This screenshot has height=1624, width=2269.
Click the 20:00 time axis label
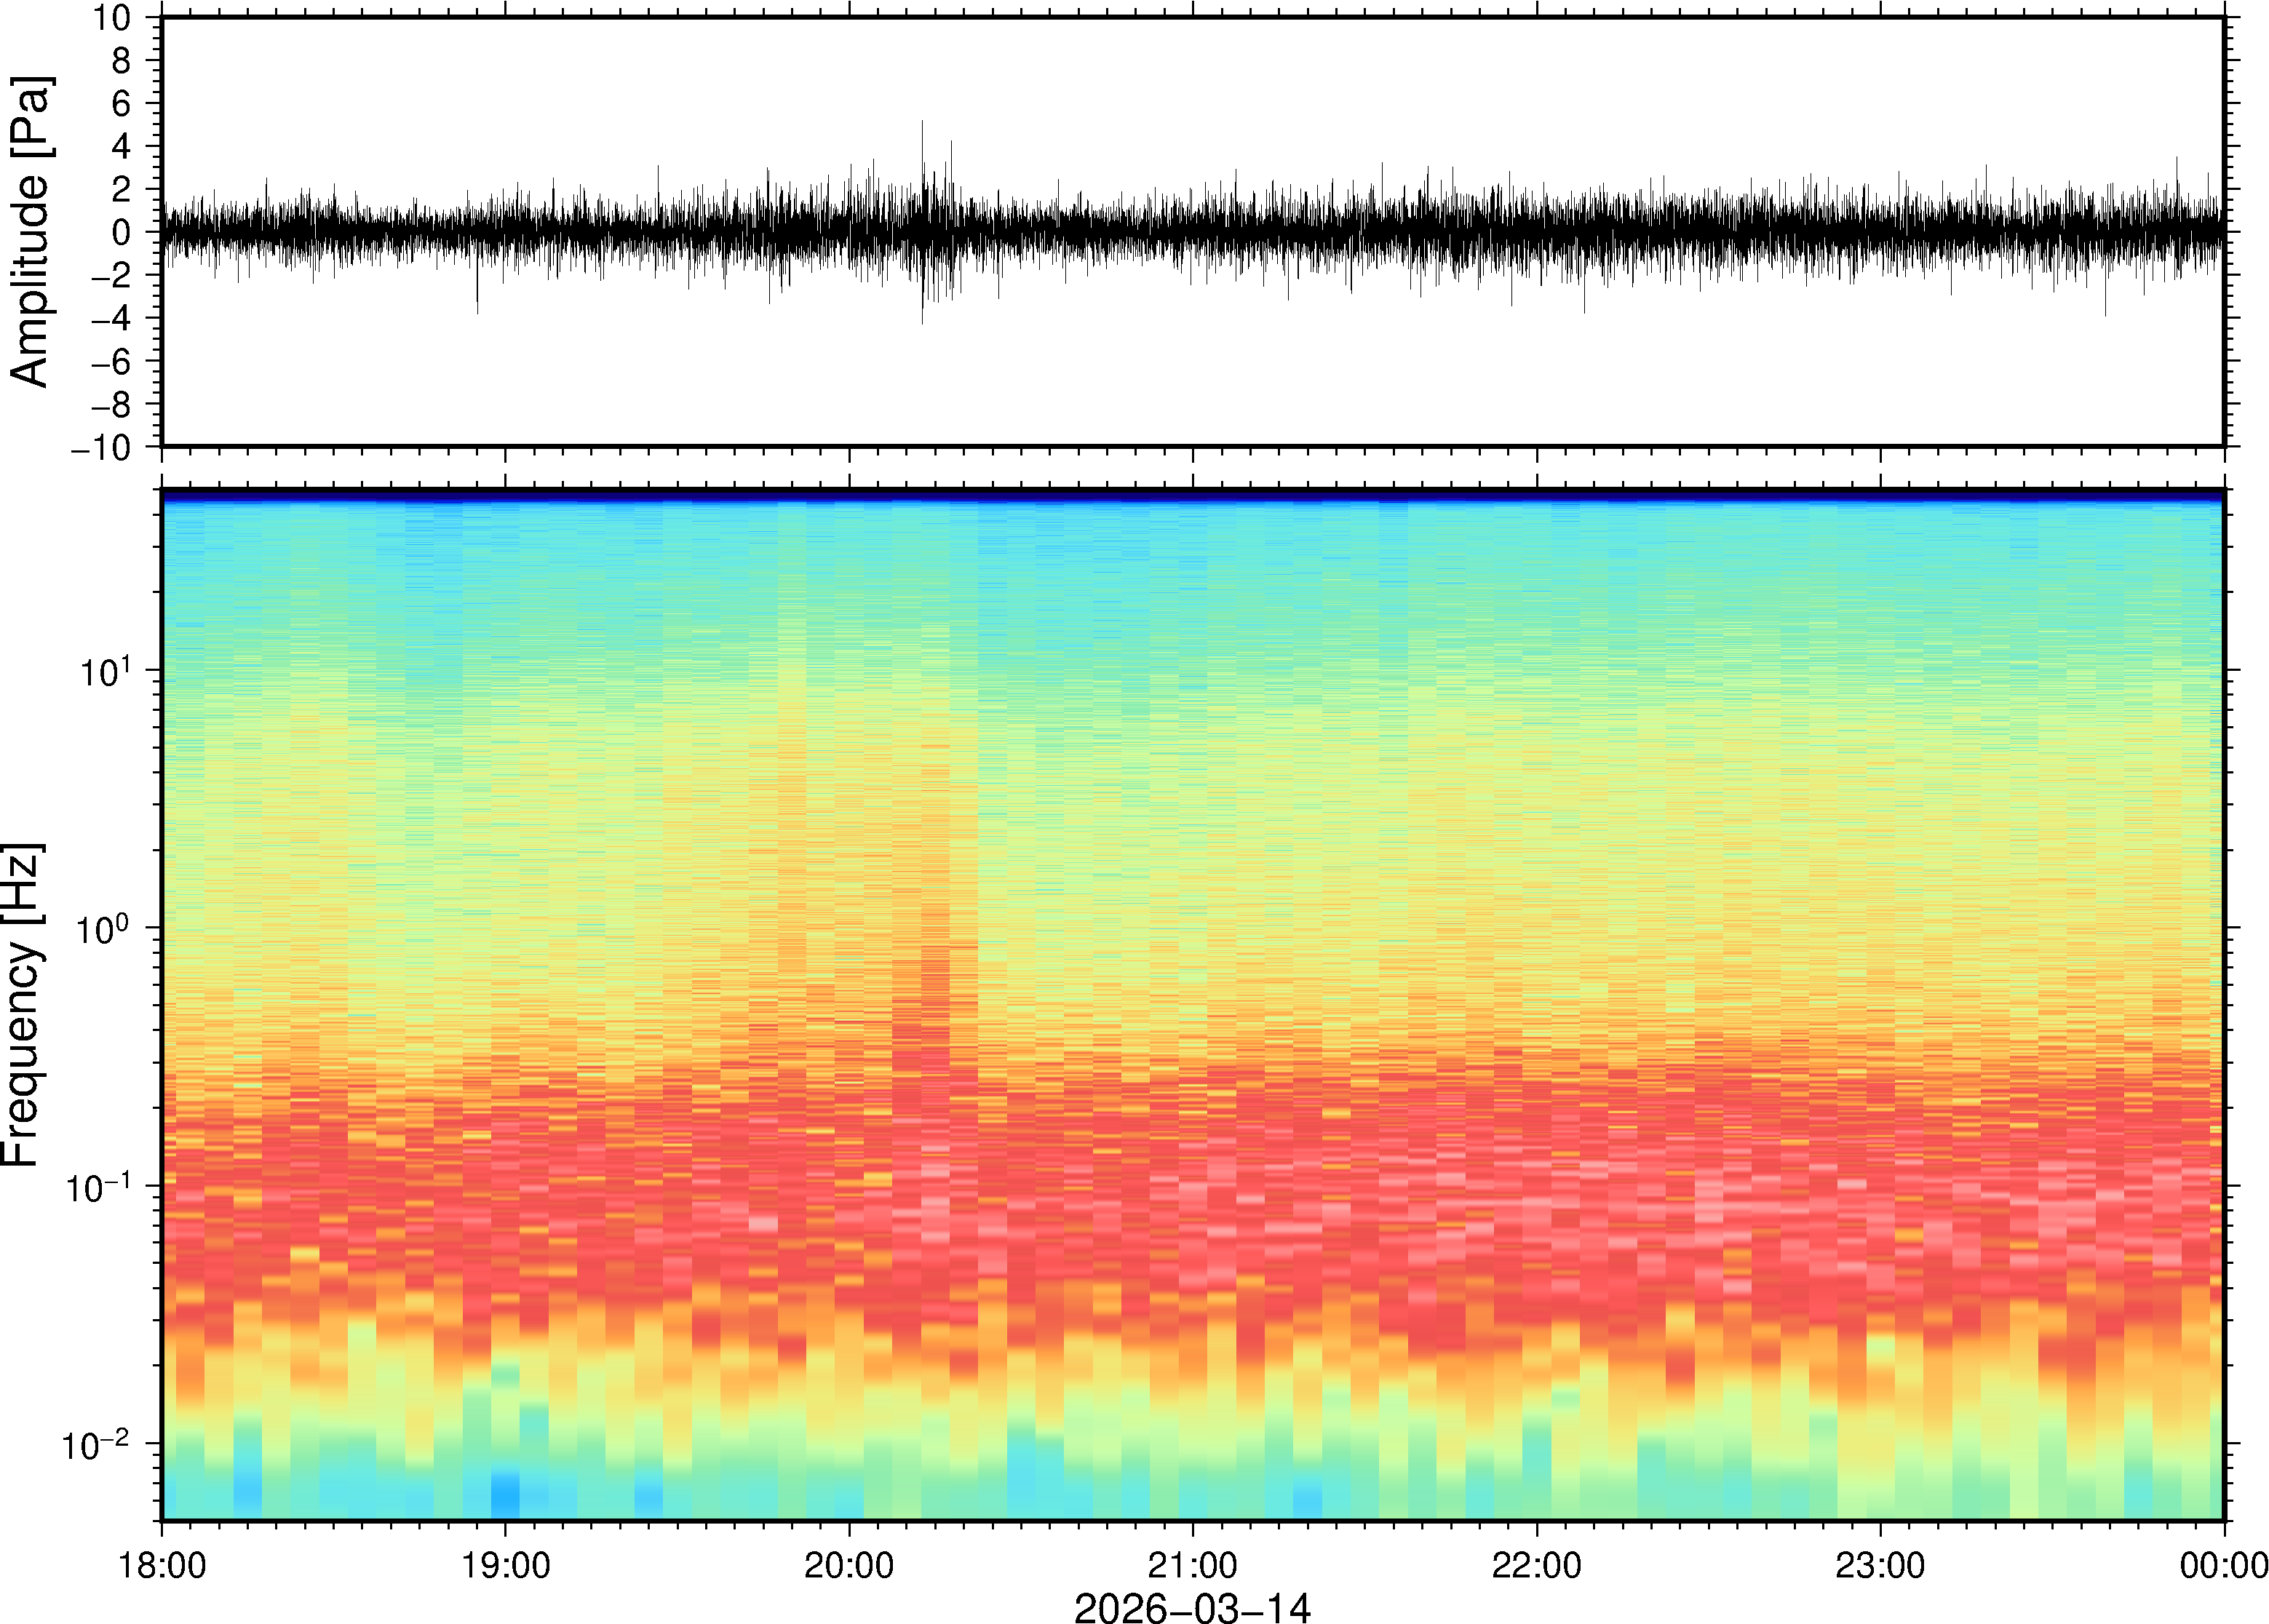[849, 1565]
